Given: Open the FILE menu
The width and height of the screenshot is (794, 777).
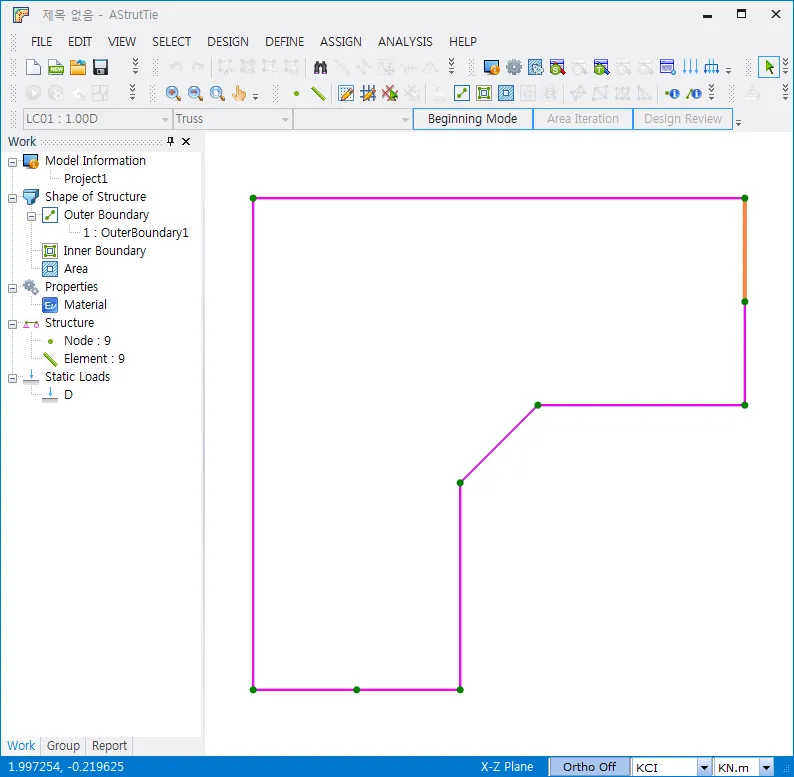Looking at the screenshot, I should (x=42, y=42).
